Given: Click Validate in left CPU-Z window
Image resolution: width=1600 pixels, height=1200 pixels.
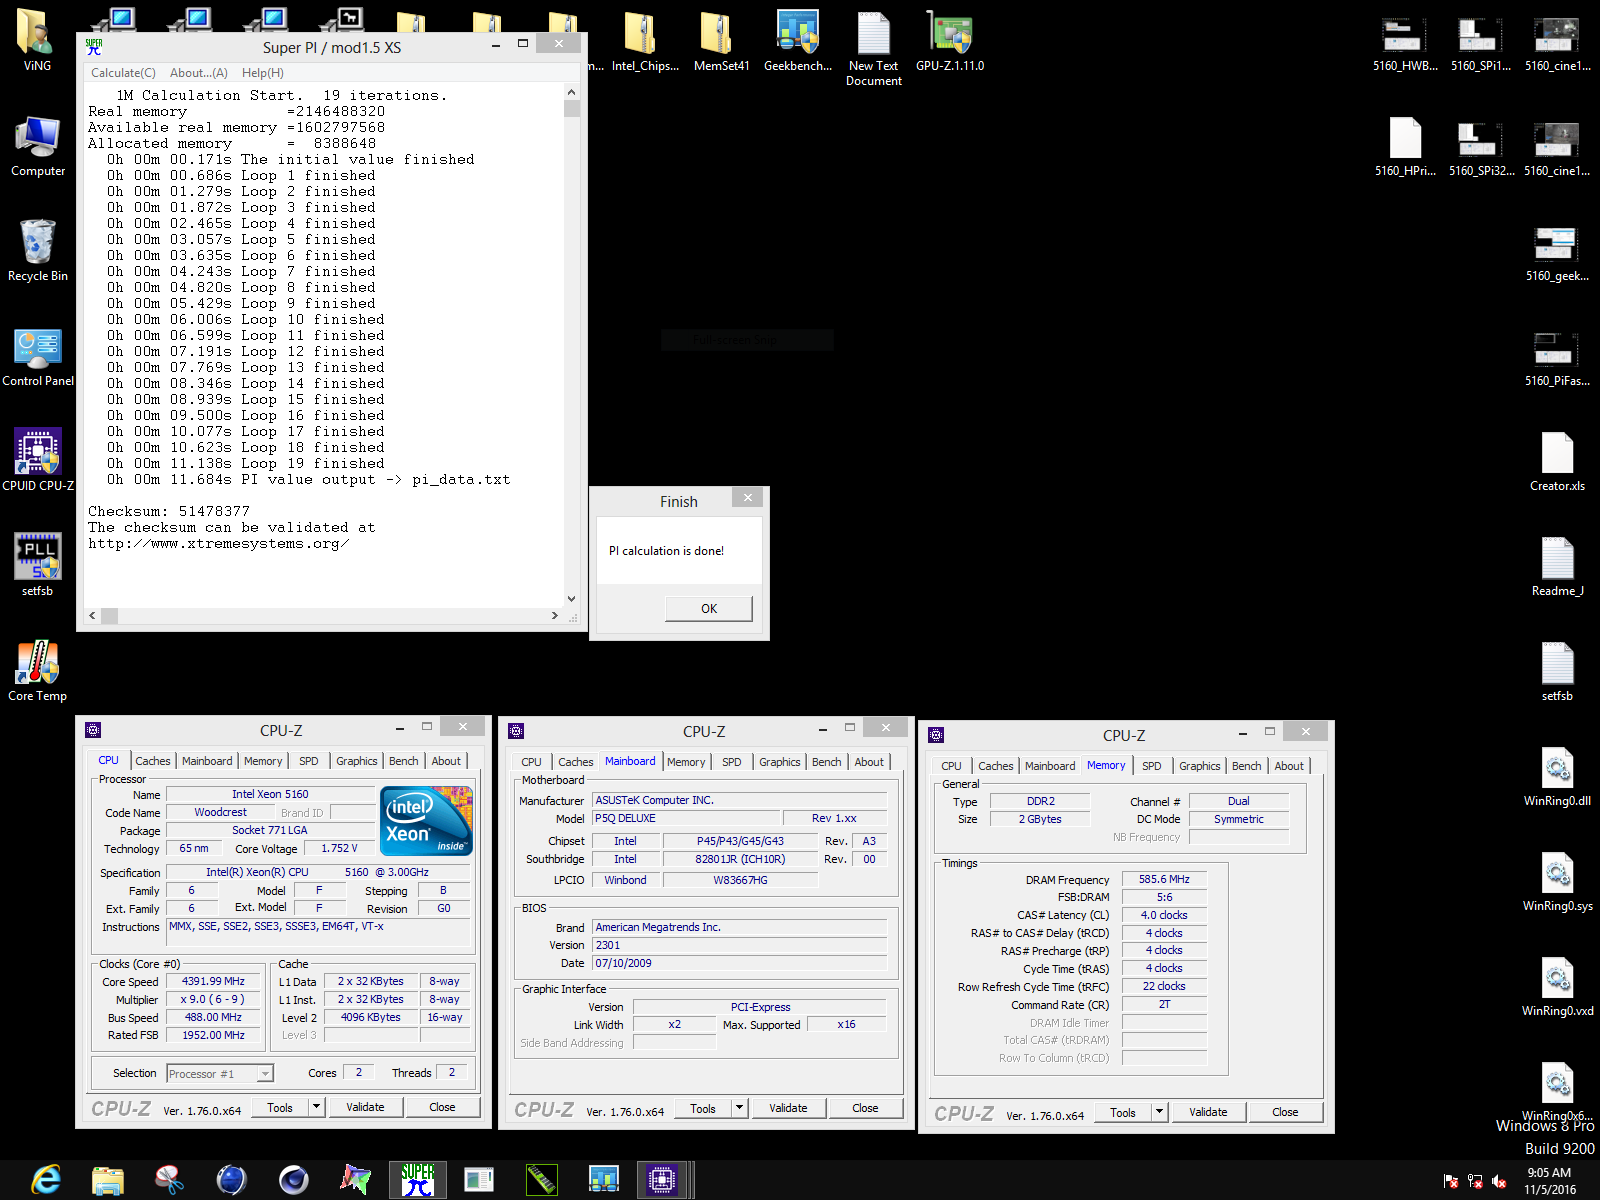Looking at the screenshot, I should tap(365, 1107).
